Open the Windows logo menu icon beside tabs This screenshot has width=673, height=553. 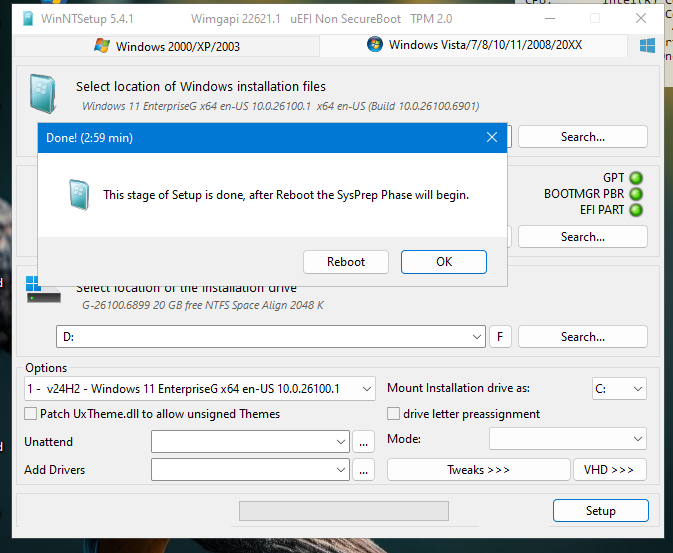pos(647,46)
